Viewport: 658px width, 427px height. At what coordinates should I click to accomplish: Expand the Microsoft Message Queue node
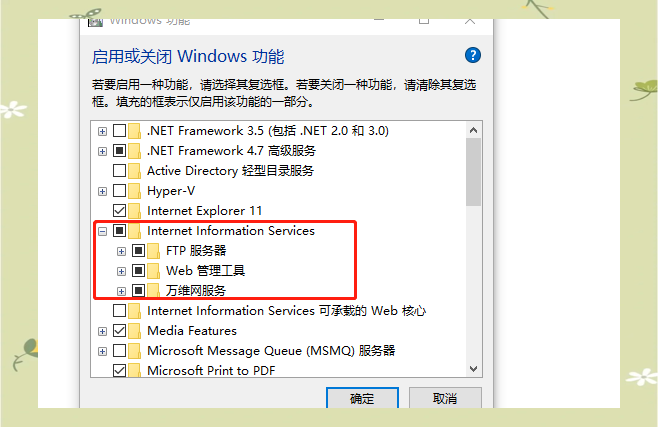[102, 351]
